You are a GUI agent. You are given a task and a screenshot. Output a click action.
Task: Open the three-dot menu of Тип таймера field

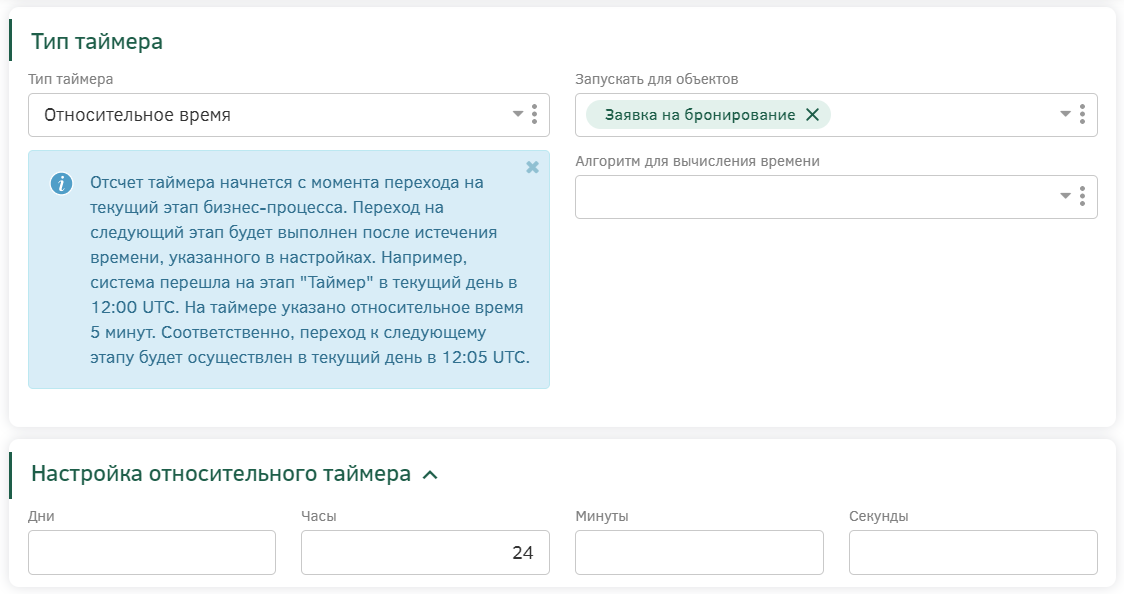click(x=534, y=114)
